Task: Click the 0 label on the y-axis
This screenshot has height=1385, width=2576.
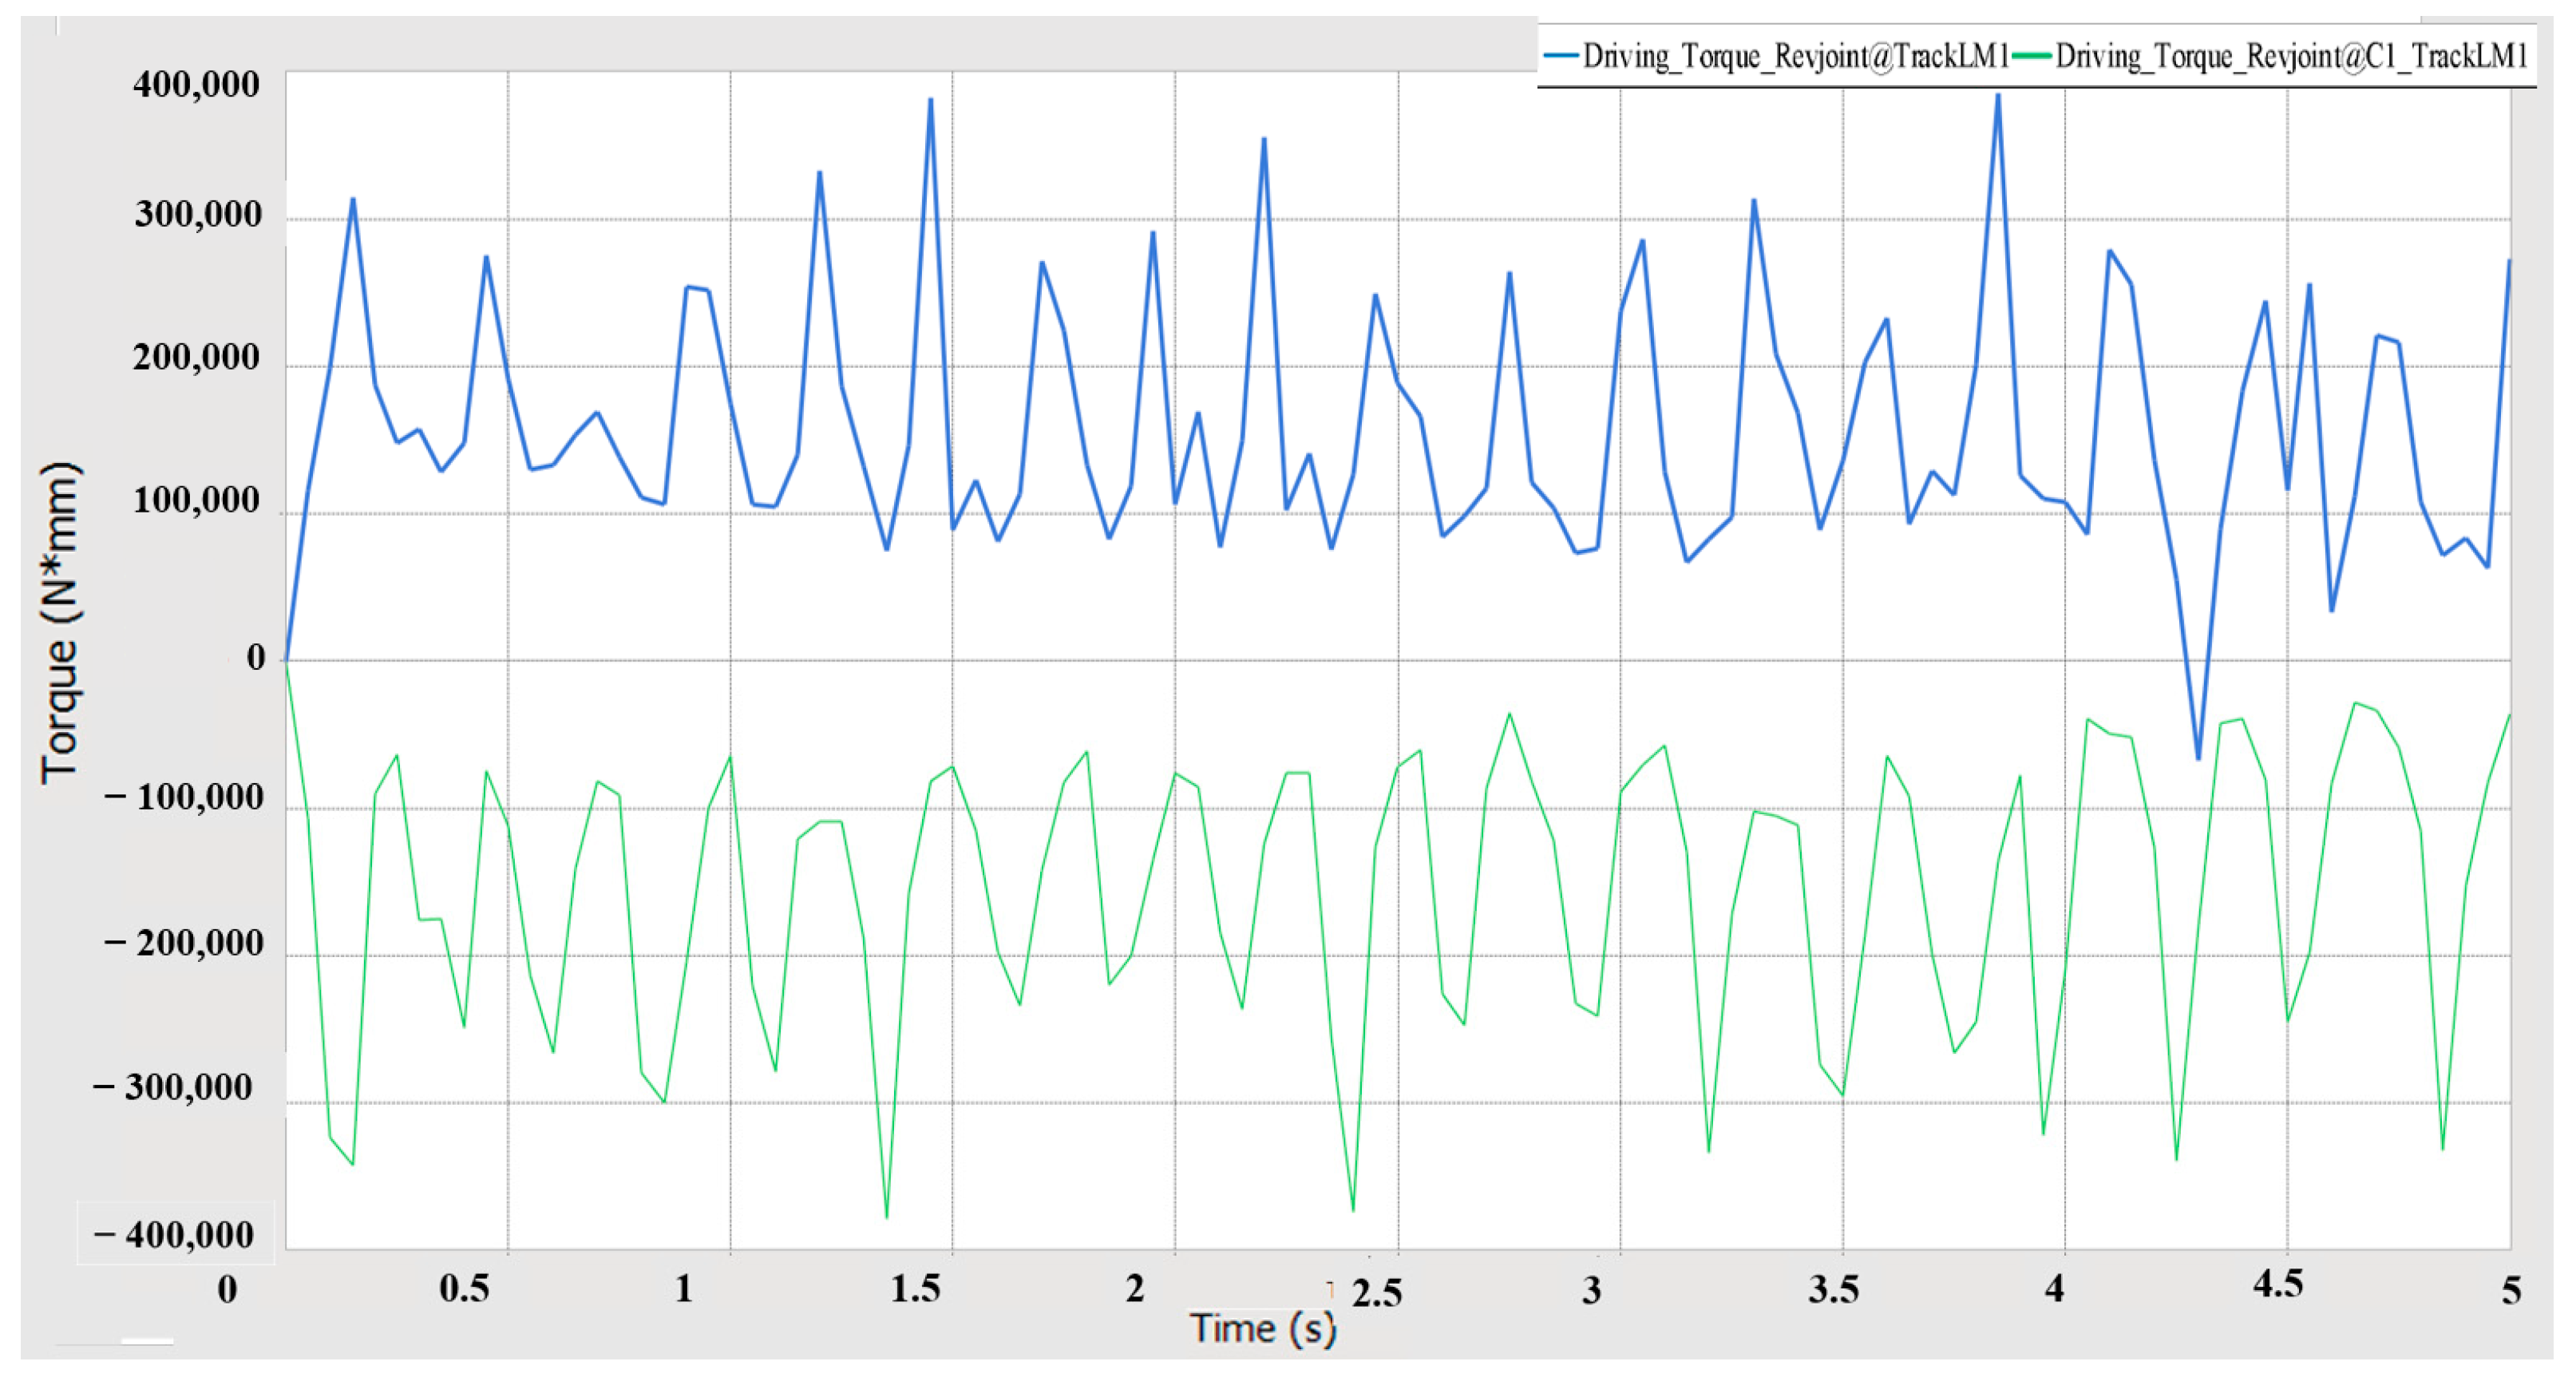Action: point(256,657)
